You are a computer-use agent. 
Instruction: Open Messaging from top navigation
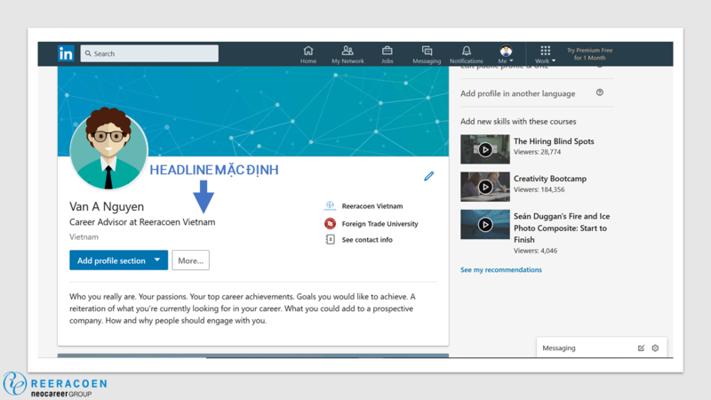pyautogui.click(x=427, y=54)
